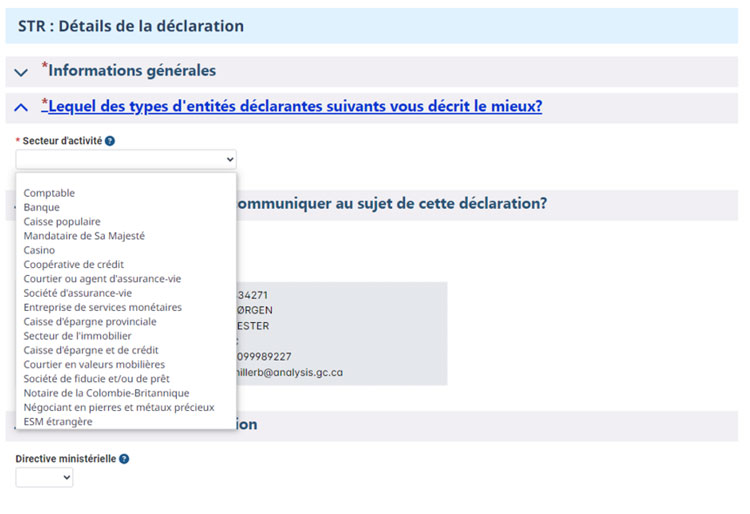The height and width of the screenshot is (514, 750).
Task: Expand Informations générales section
Action: (21, 72)
